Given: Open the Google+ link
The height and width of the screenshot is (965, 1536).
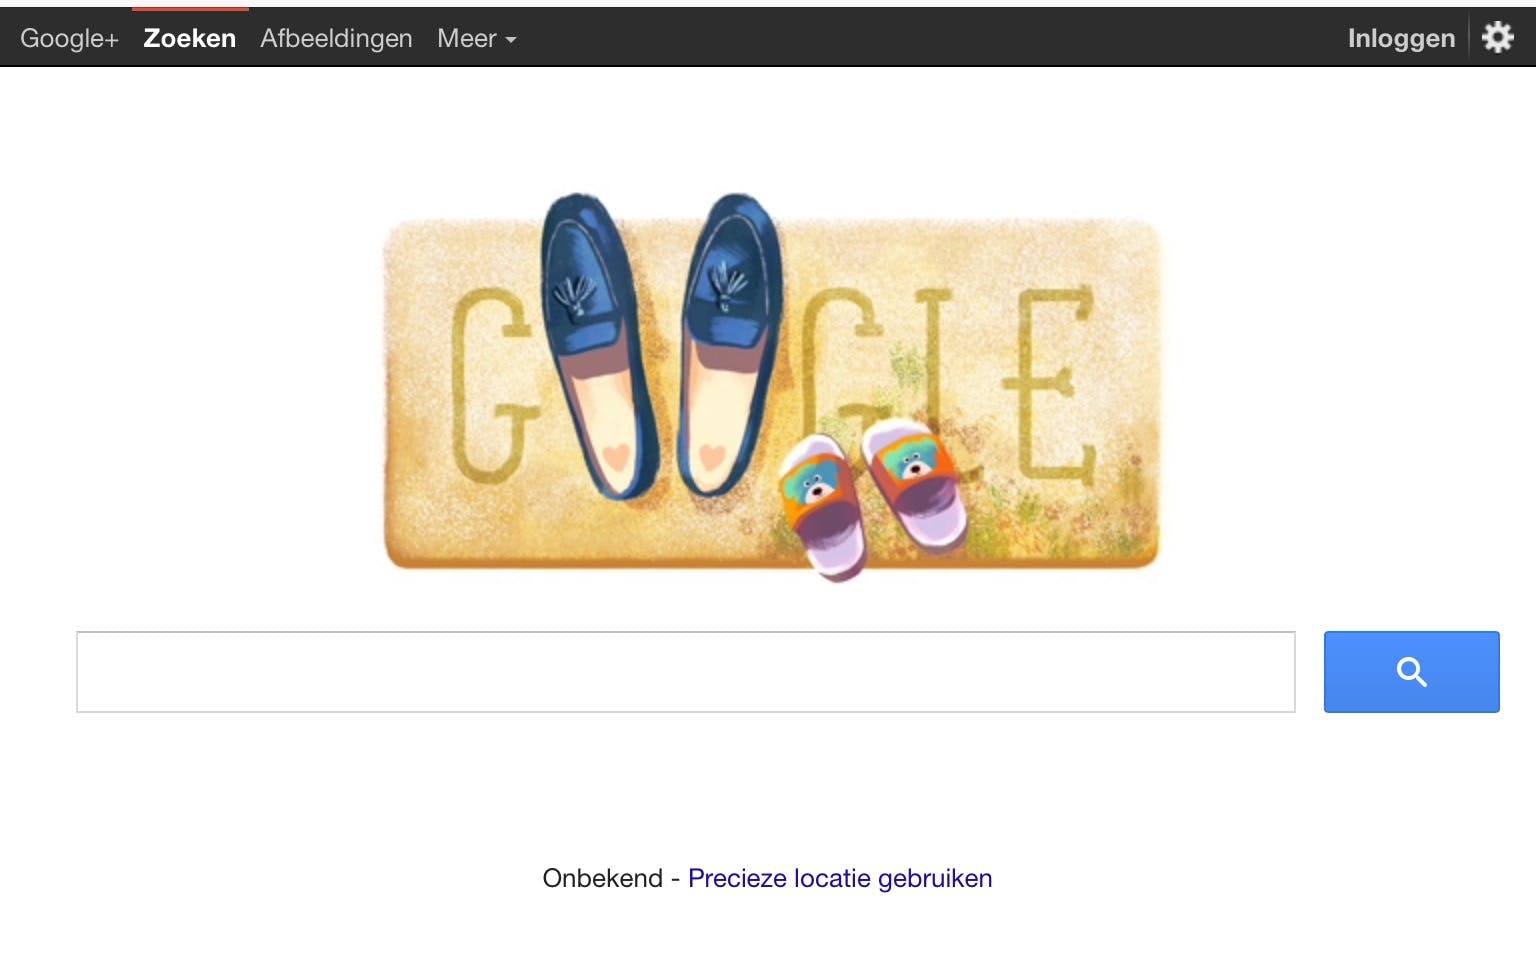Looking at the screenshot, I should pyautogui.click(x=69, y=38).
